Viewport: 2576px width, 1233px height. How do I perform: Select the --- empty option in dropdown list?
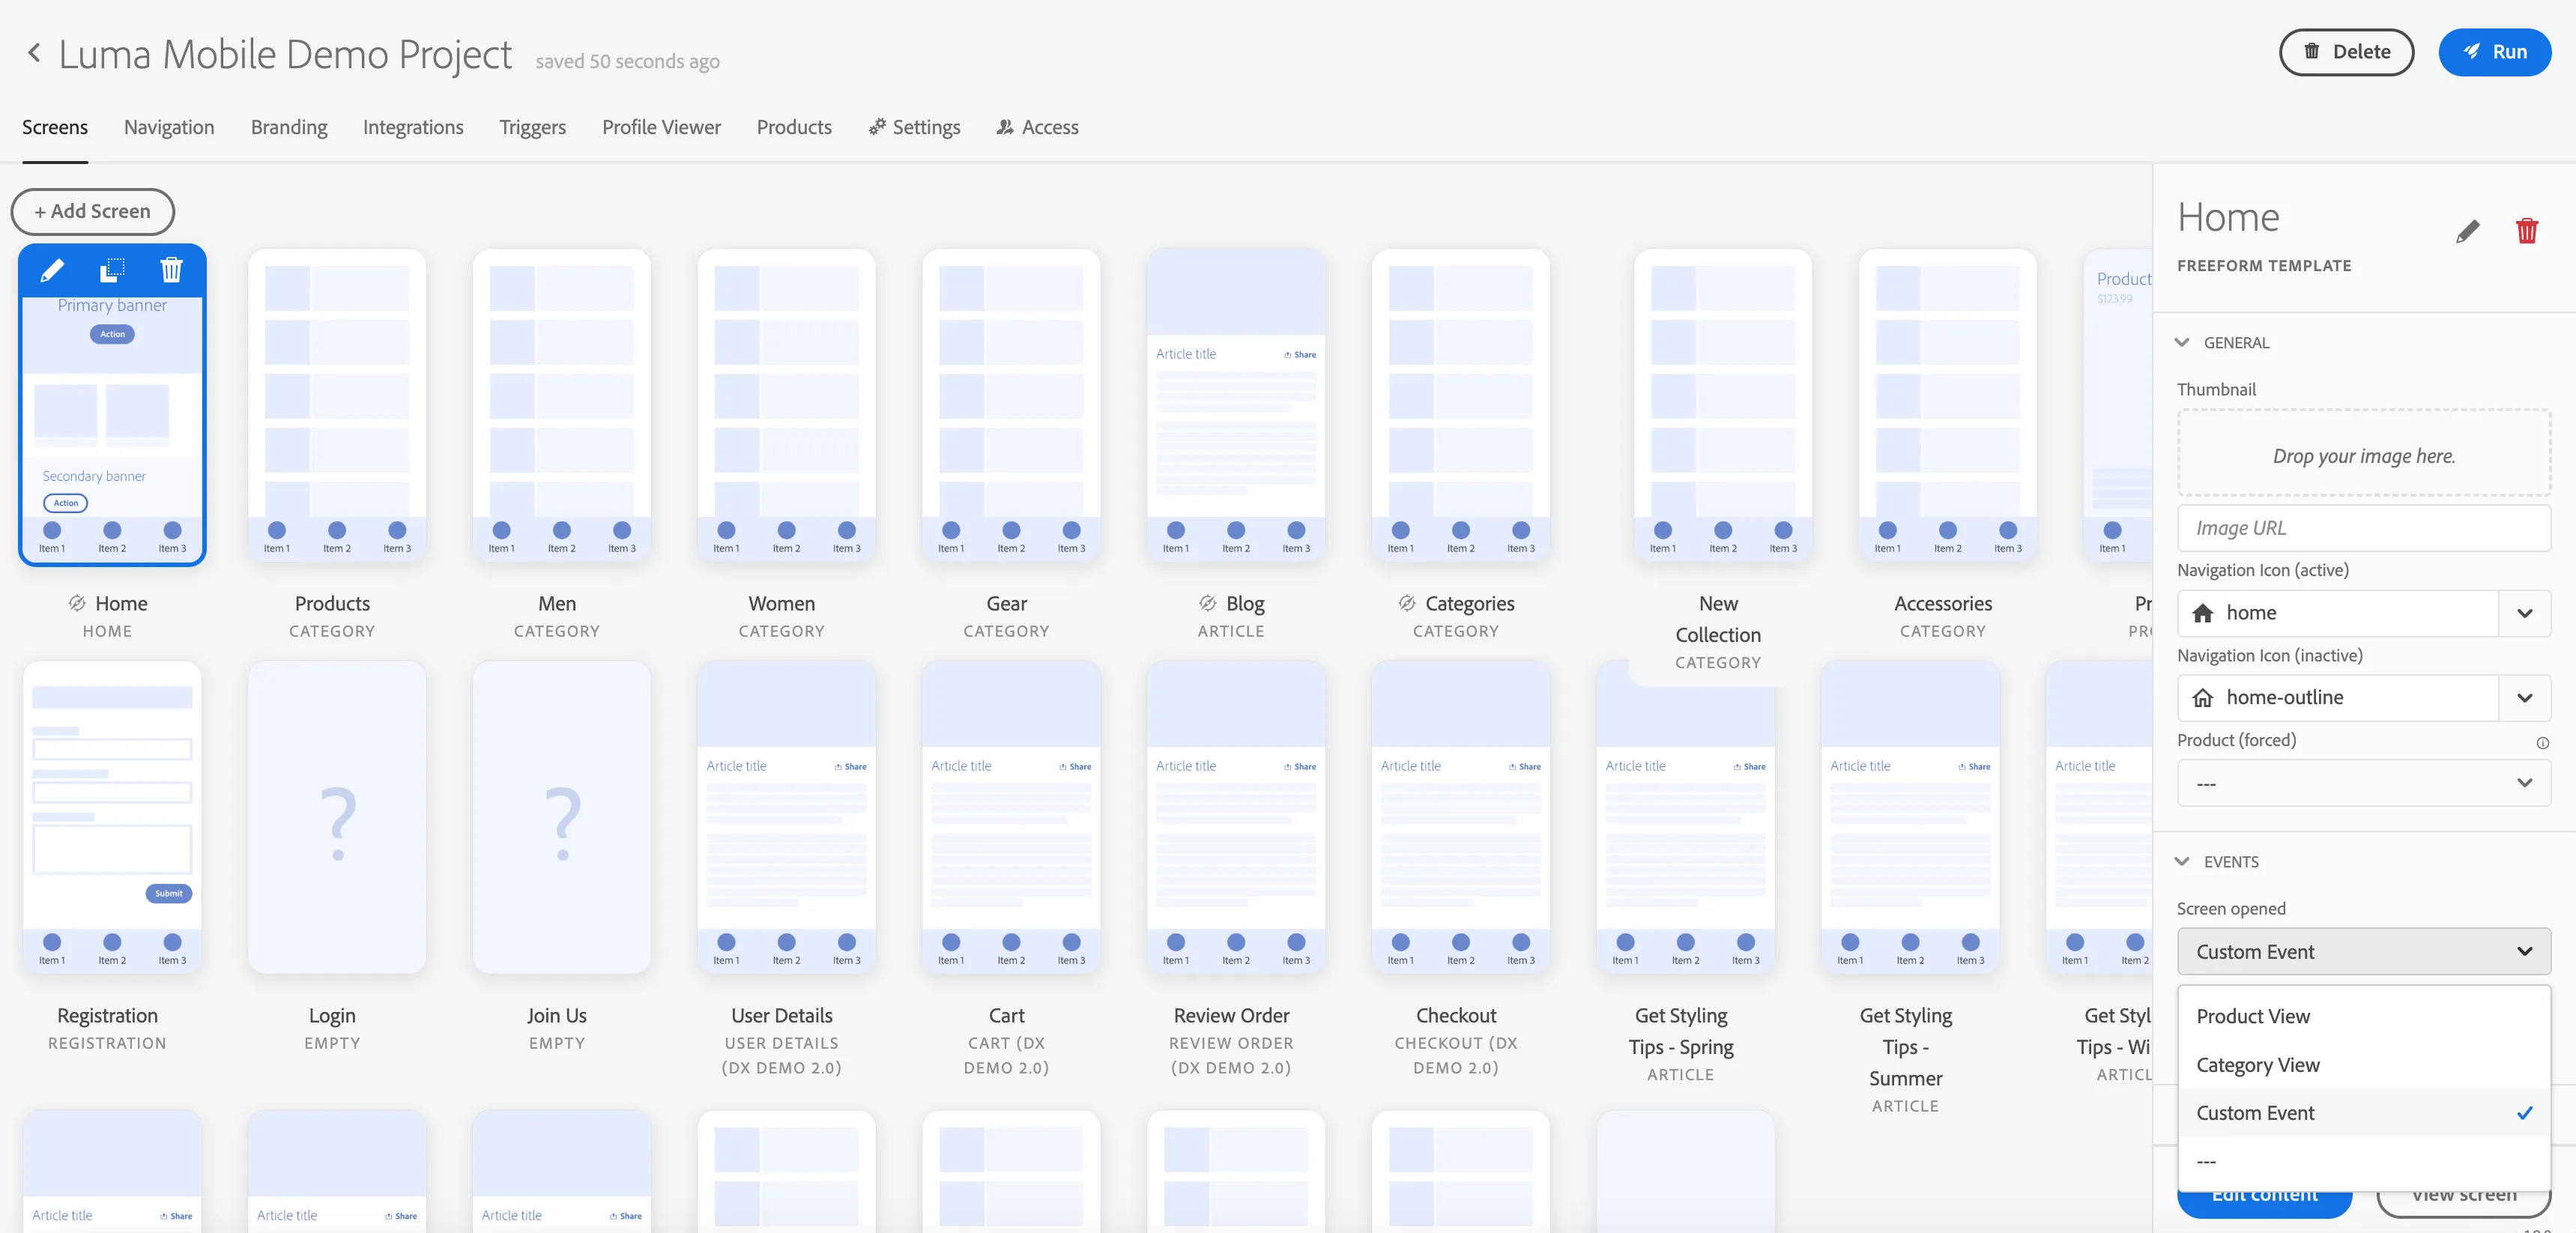pyautogui.click(x=2363, y=1161)
